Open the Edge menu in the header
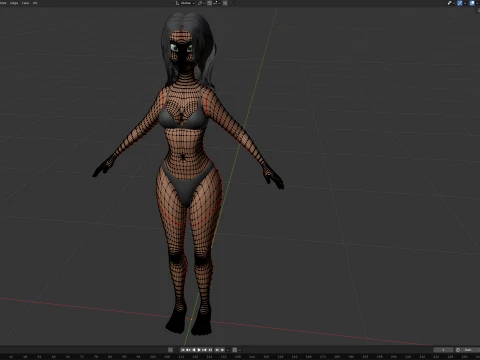 tap(14, 3)
